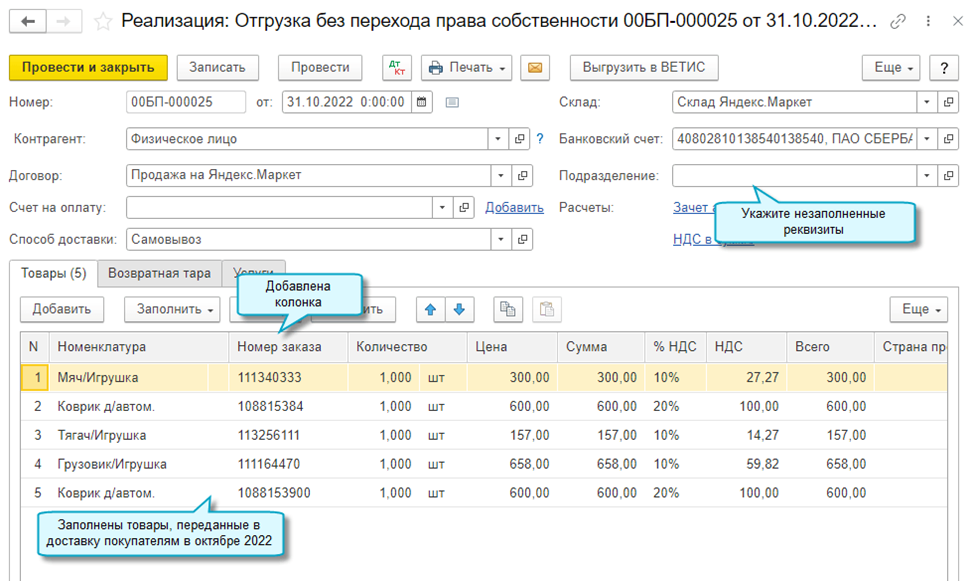Move row up with arrow icon
This screenshot has height=581, width=974.
tap(431, 309)
